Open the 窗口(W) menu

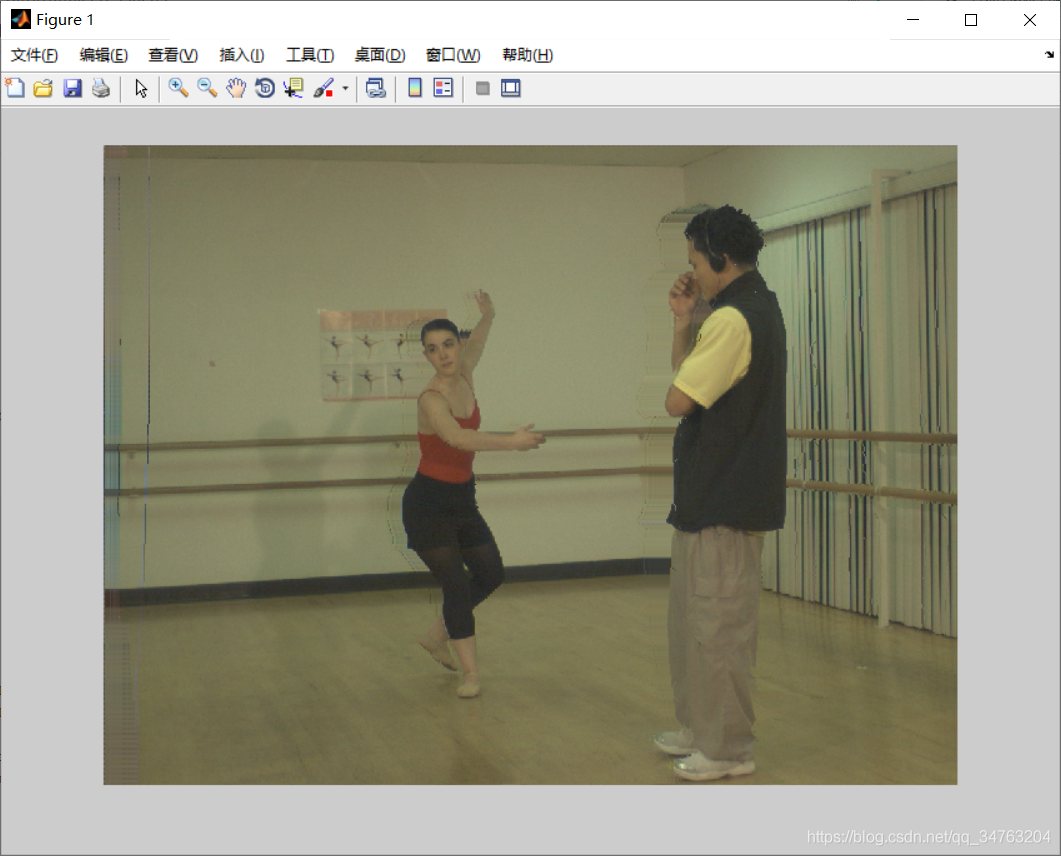(453, 55)
